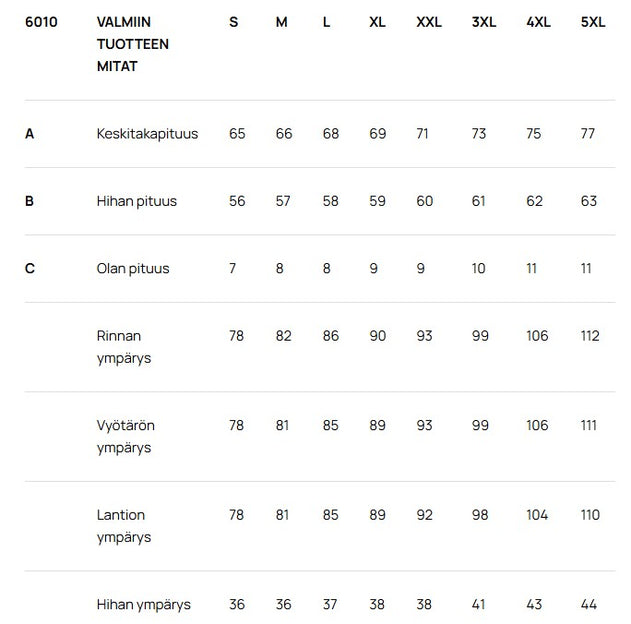Click row letter C
This screenshot has height=624, width=631.
pyautogui.click(x=30, y=268)
